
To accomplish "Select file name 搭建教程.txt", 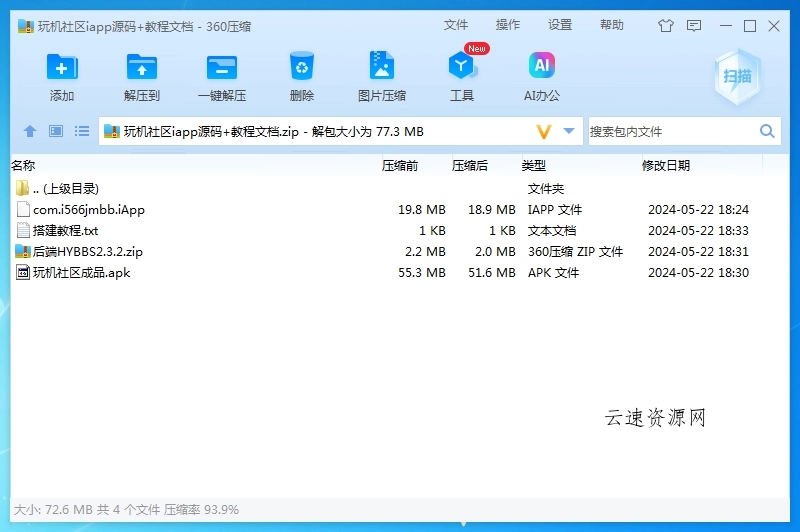I will (x=65, y=231).
